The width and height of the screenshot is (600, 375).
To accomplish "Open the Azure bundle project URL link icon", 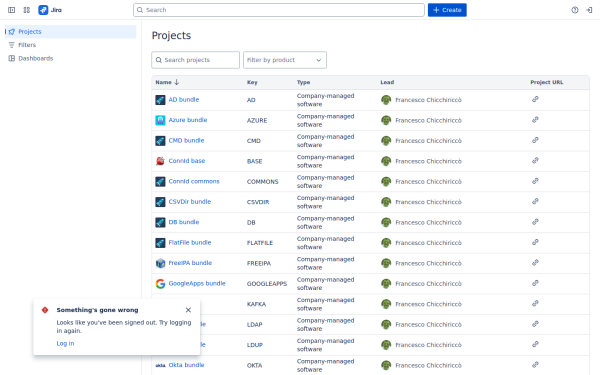I will point(535,120).
